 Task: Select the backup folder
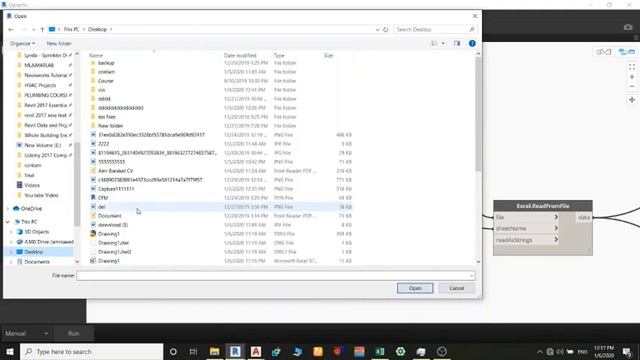pos(106,63)
